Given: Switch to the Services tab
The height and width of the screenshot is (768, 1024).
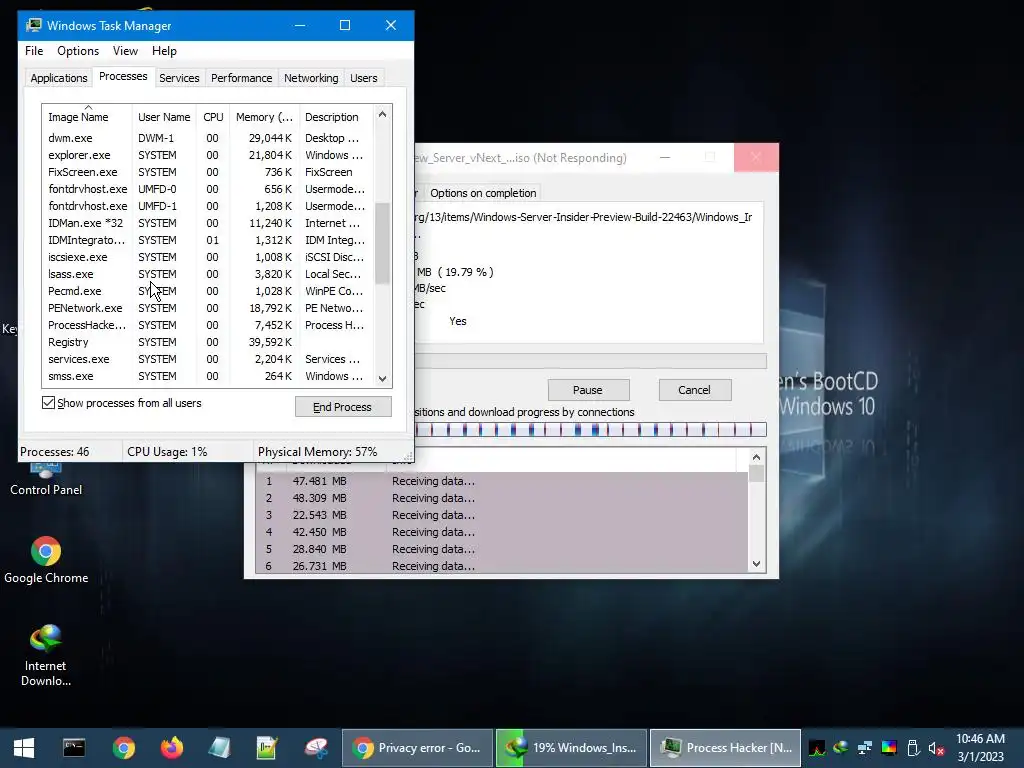Looking at the screenshot, I should [179, 78].
